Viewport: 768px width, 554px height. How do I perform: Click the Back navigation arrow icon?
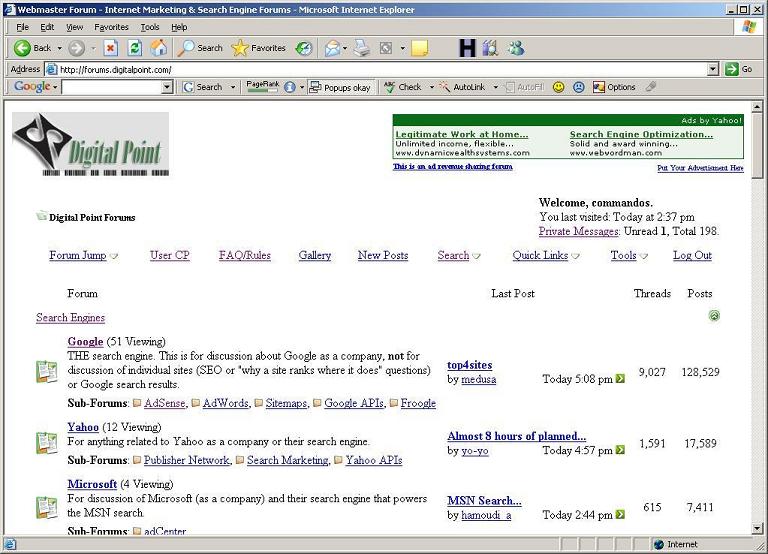[22, 48]
